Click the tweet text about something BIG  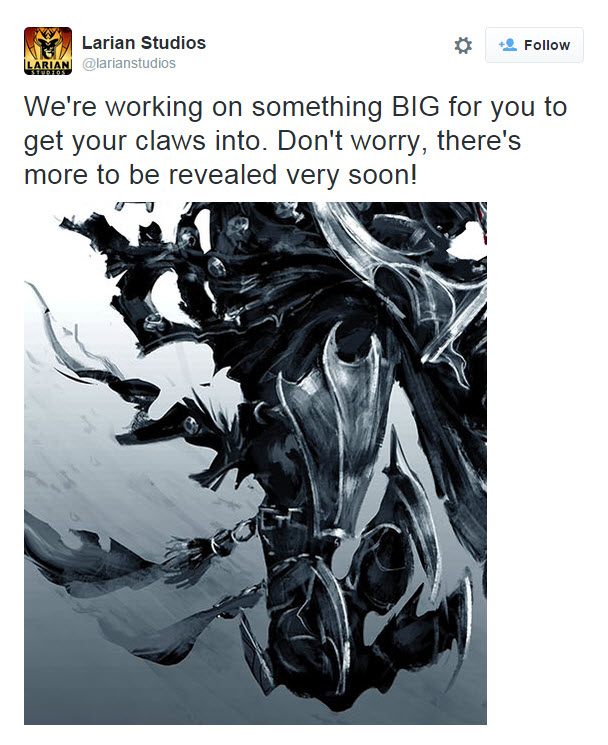click(295, 141)
